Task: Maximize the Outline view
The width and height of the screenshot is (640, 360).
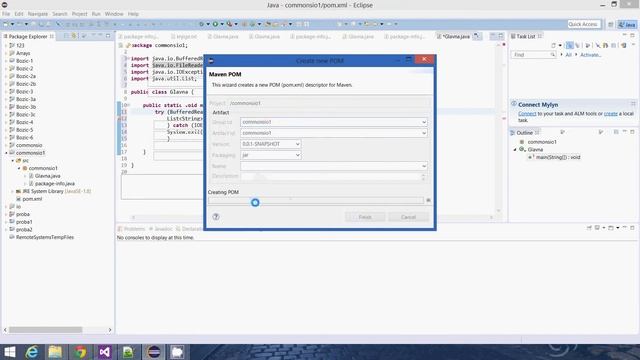Action: point(632,132)
